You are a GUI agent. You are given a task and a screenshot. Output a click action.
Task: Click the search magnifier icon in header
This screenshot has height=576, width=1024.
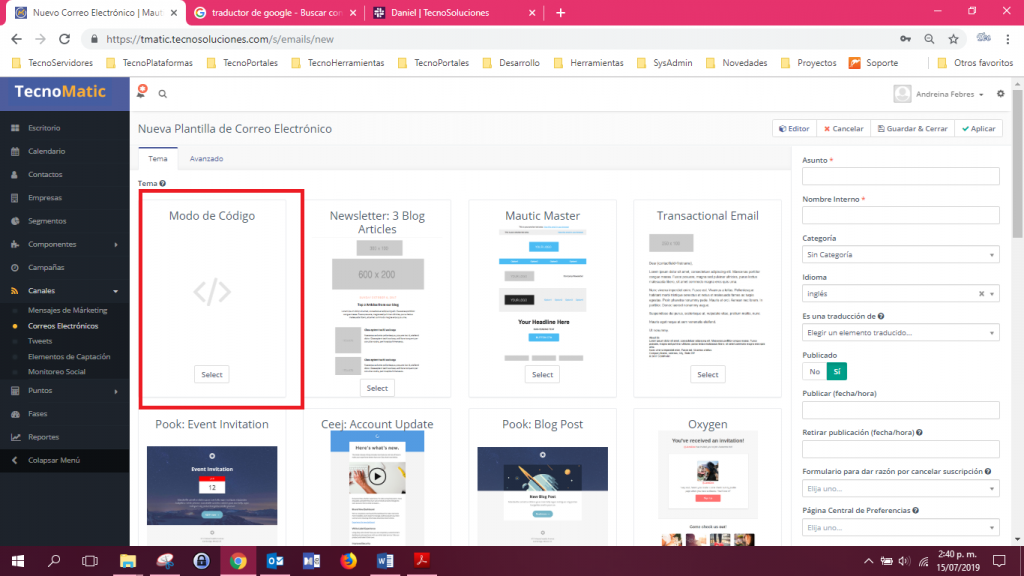click(163, 94)
